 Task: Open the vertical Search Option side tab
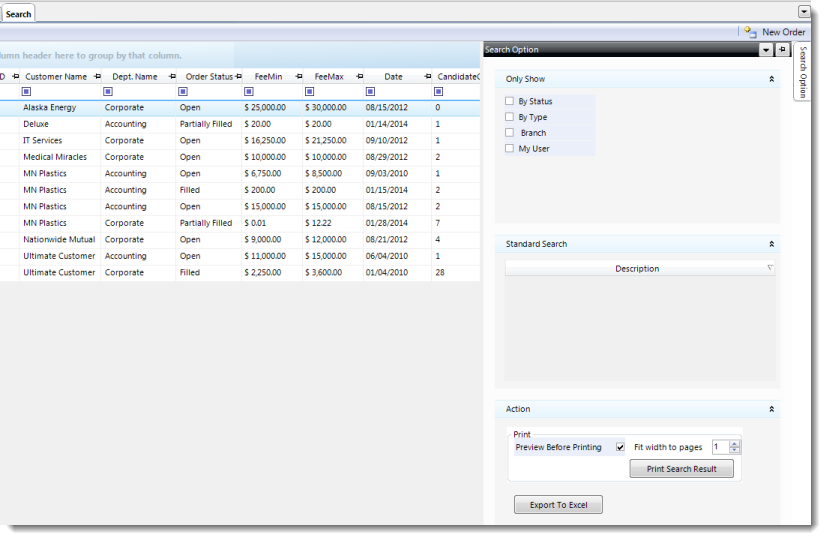pos(802,72)
